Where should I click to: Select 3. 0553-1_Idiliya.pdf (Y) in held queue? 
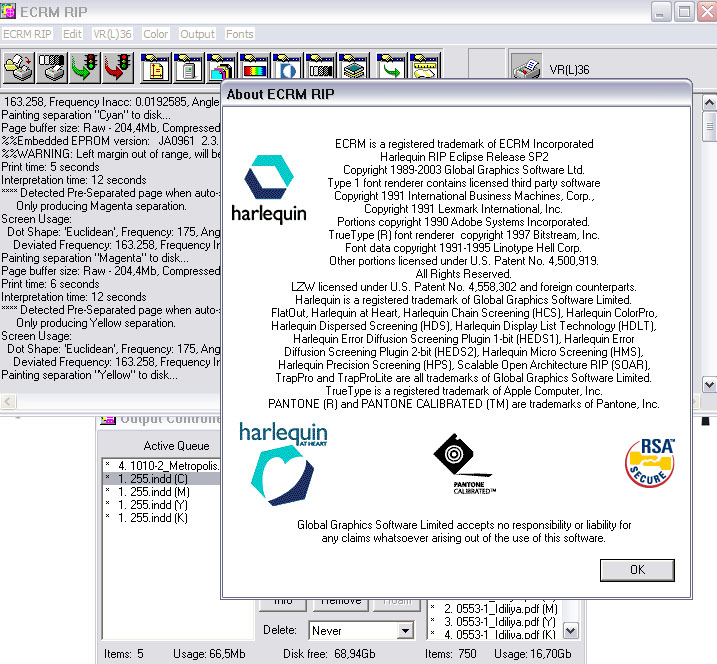point(495,622)
